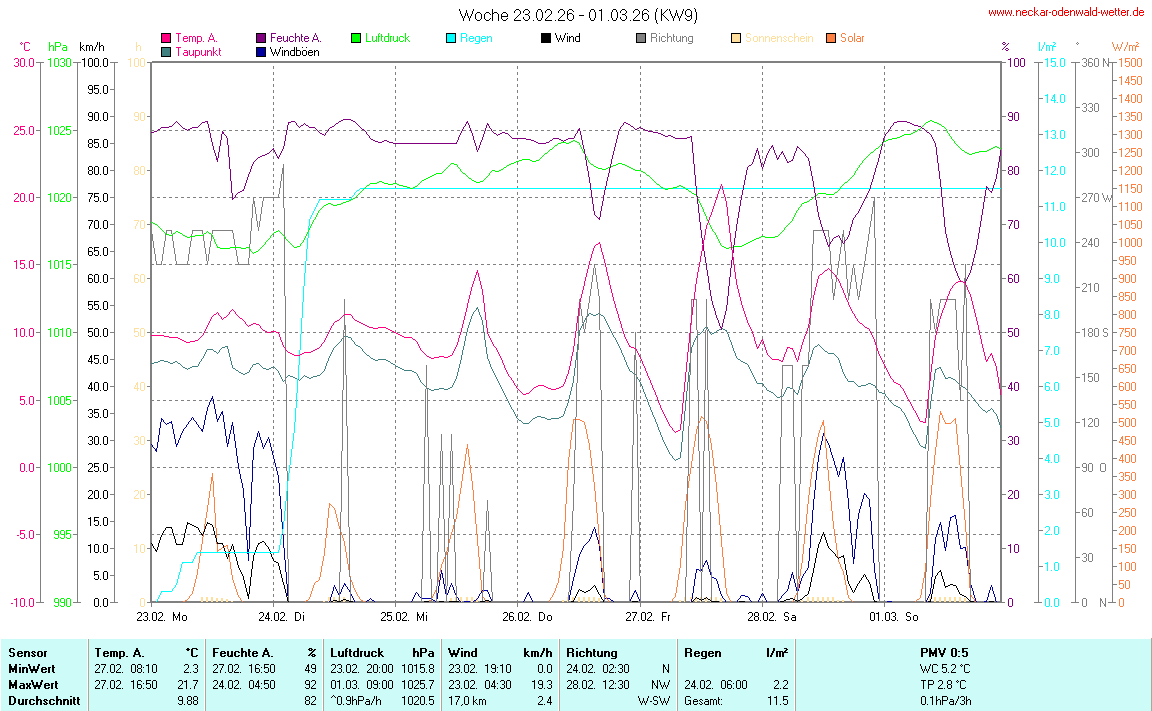The width and height of the screenshot is (1152, 711).
Task: Click the Sonnenschein legend label
Action: pos(780,39)
